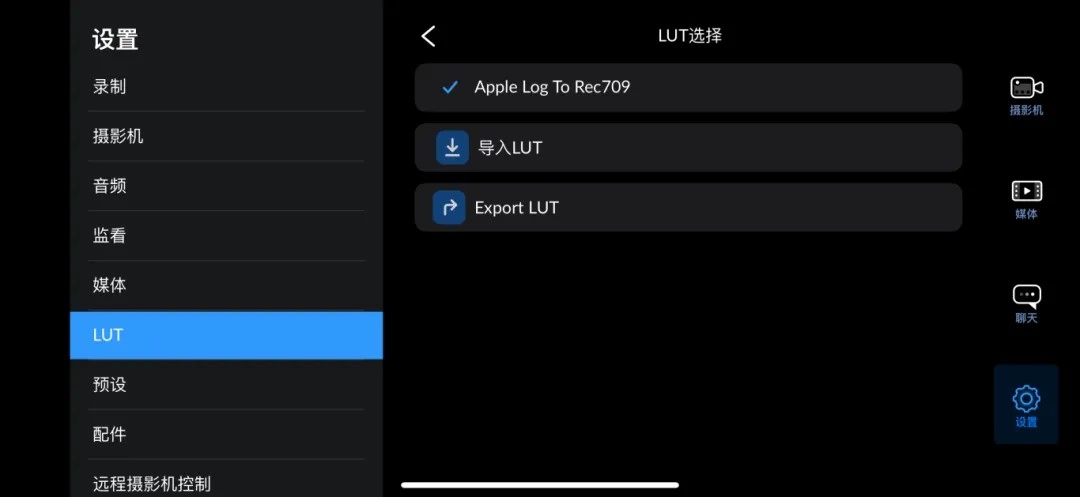Open the chat (聊天) bubble icon
This screenshot has height=497, width=1080.
pyautogui.click(x=1026, y=296)
